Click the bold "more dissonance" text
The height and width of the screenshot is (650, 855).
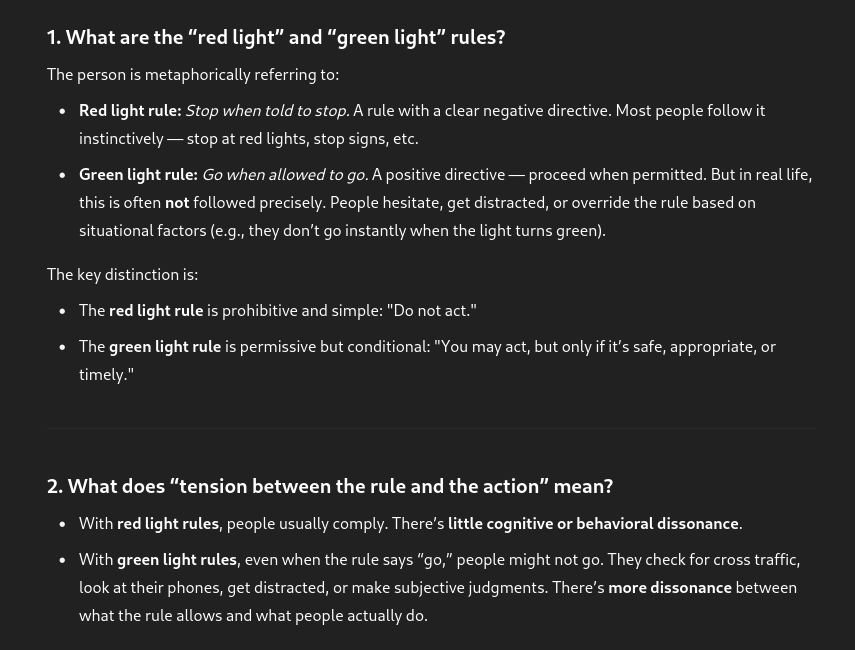[670, 588]
